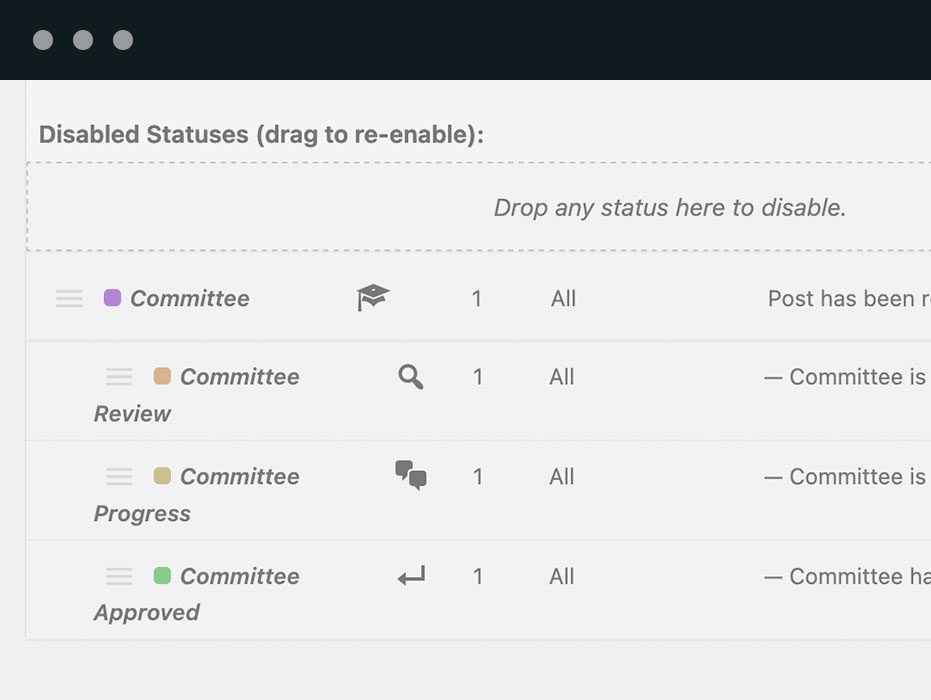The width and height of the screenshot is (931, 700).
Task: Click the drag handle of Committee Progress
Action: point(119,476)
